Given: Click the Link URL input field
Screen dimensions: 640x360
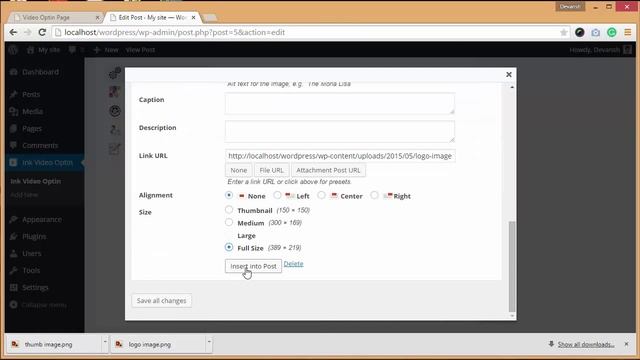Looking at the screenshot, I should point(340,156).
